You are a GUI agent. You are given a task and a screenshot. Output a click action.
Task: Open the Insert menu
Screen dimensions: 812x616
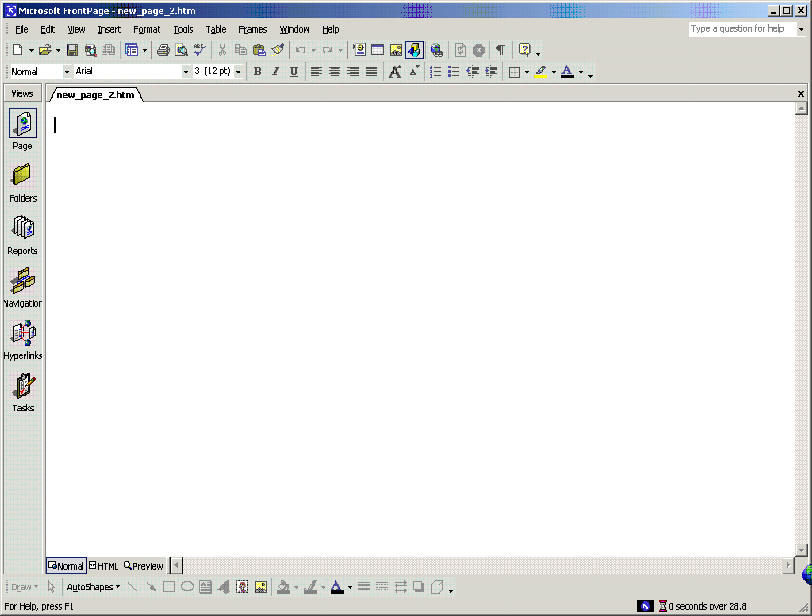click(x=109, y=30)
